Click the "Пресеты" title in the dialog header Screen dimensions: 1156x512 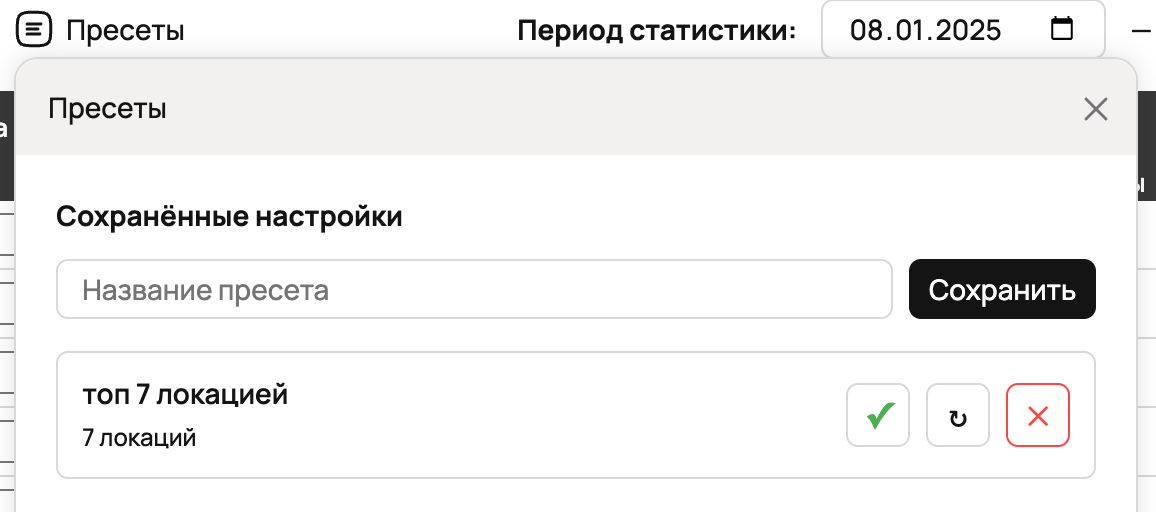(107, 108)
